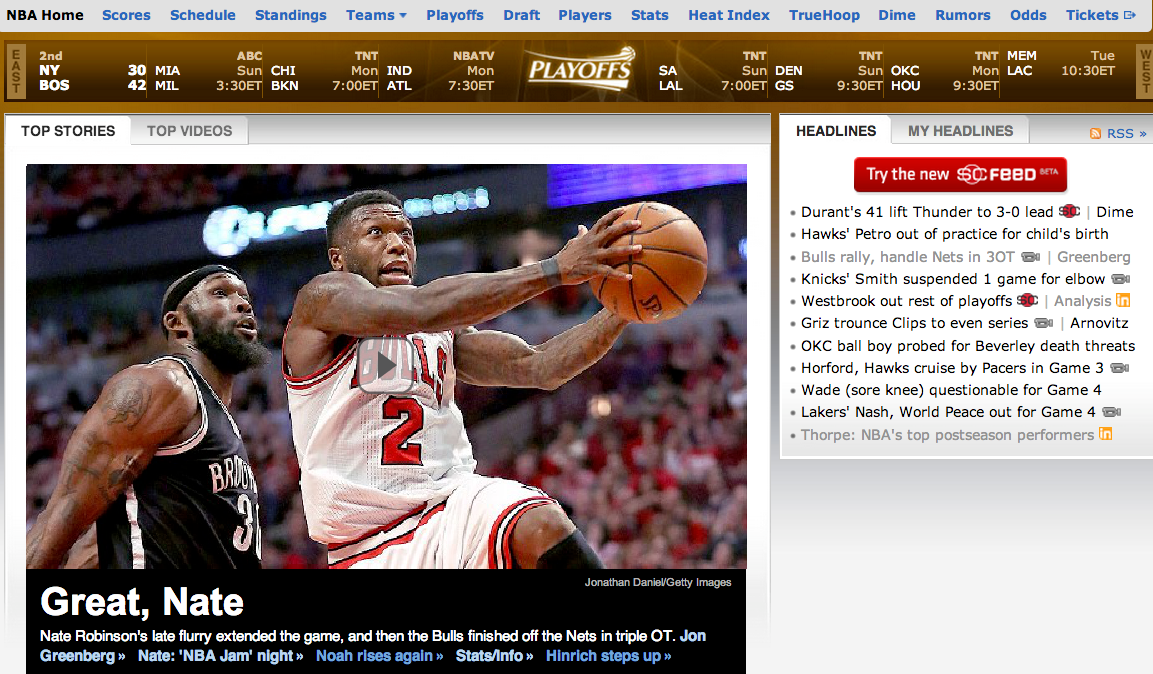Open the Odds page
The height and width of the screenshot is (674, 1153).
[x=1028, y=15]
